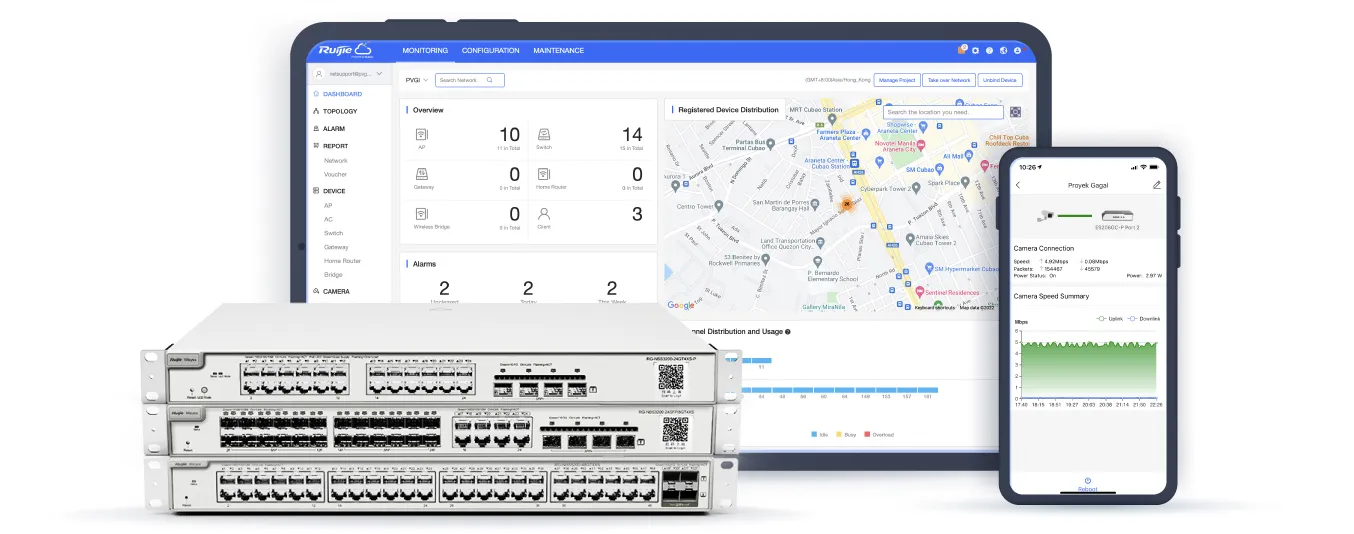This screenshot has width=1354, height=534.
Task: Open the MAINTENANCE tab
Action: (x=558, y=50)
